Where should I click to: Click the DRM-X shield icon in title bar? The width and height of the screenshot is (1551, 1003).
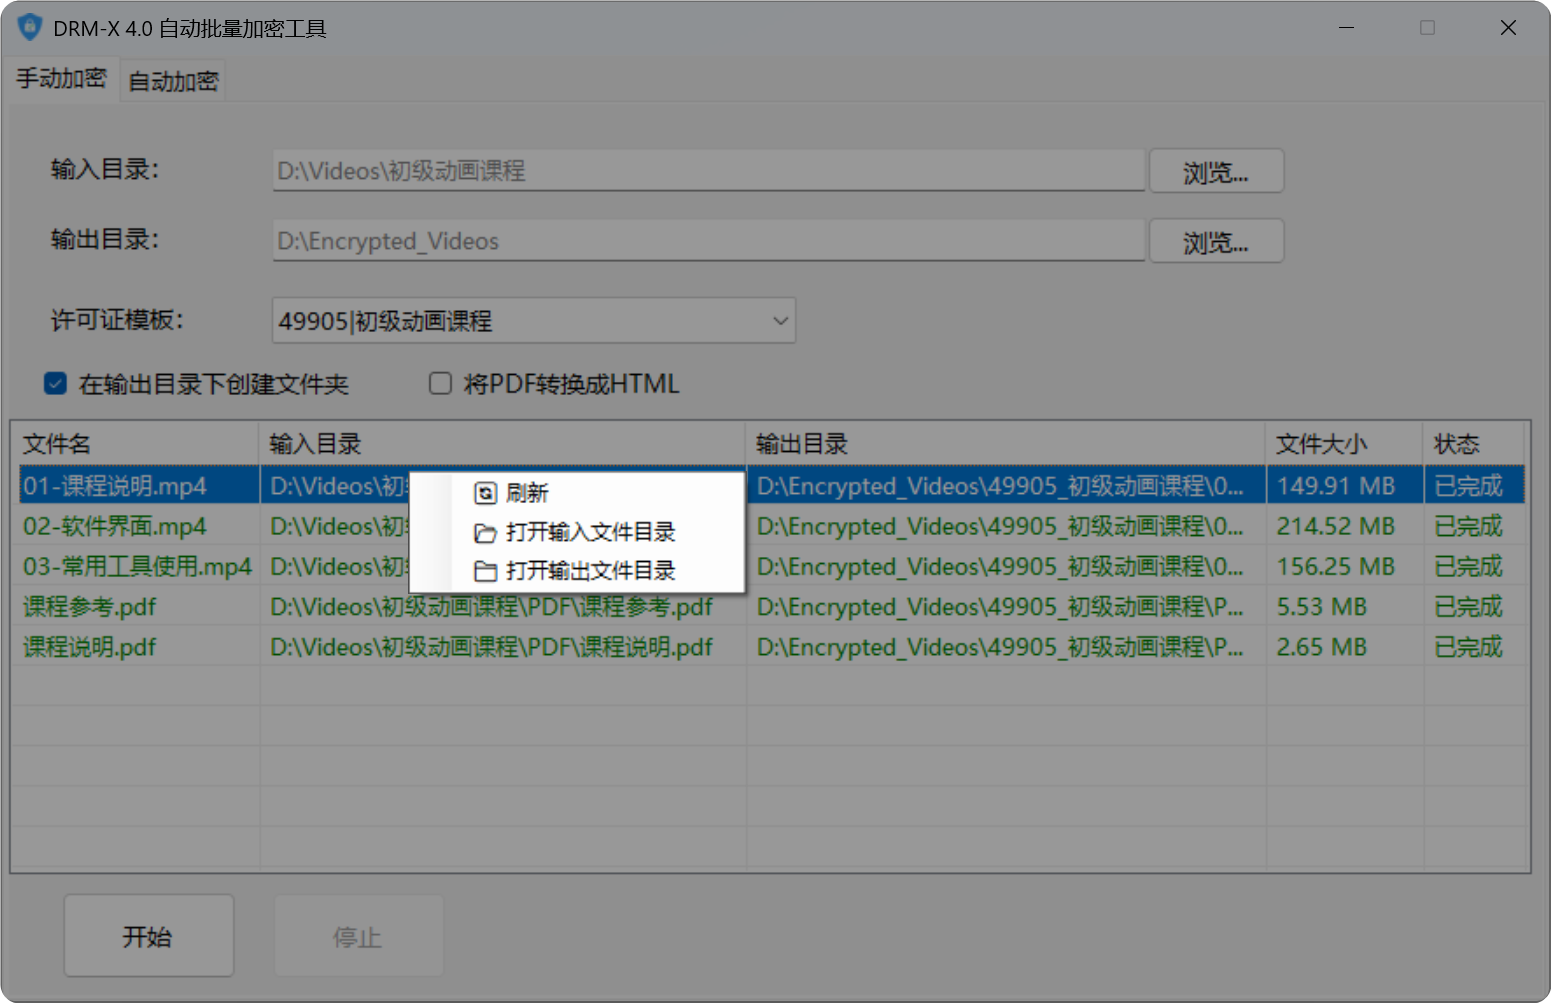coord(30,28)
